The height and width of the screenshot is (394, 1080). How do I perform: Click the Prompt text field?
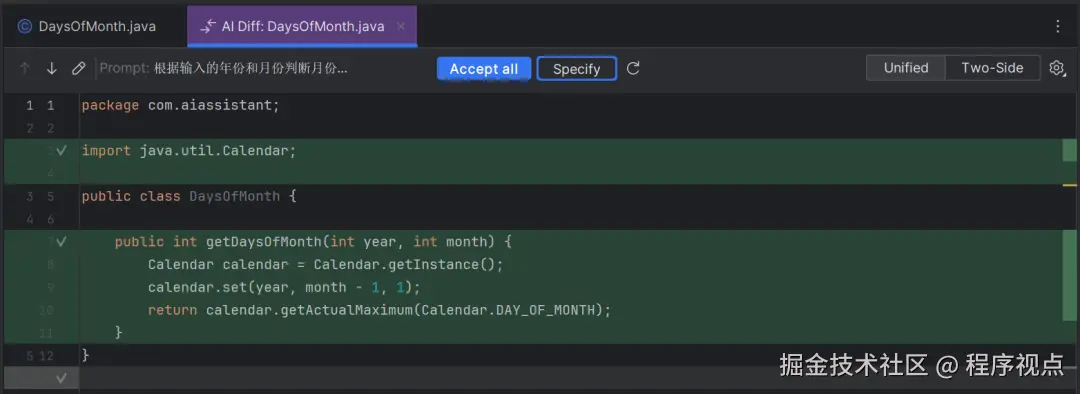coord(224,68)
